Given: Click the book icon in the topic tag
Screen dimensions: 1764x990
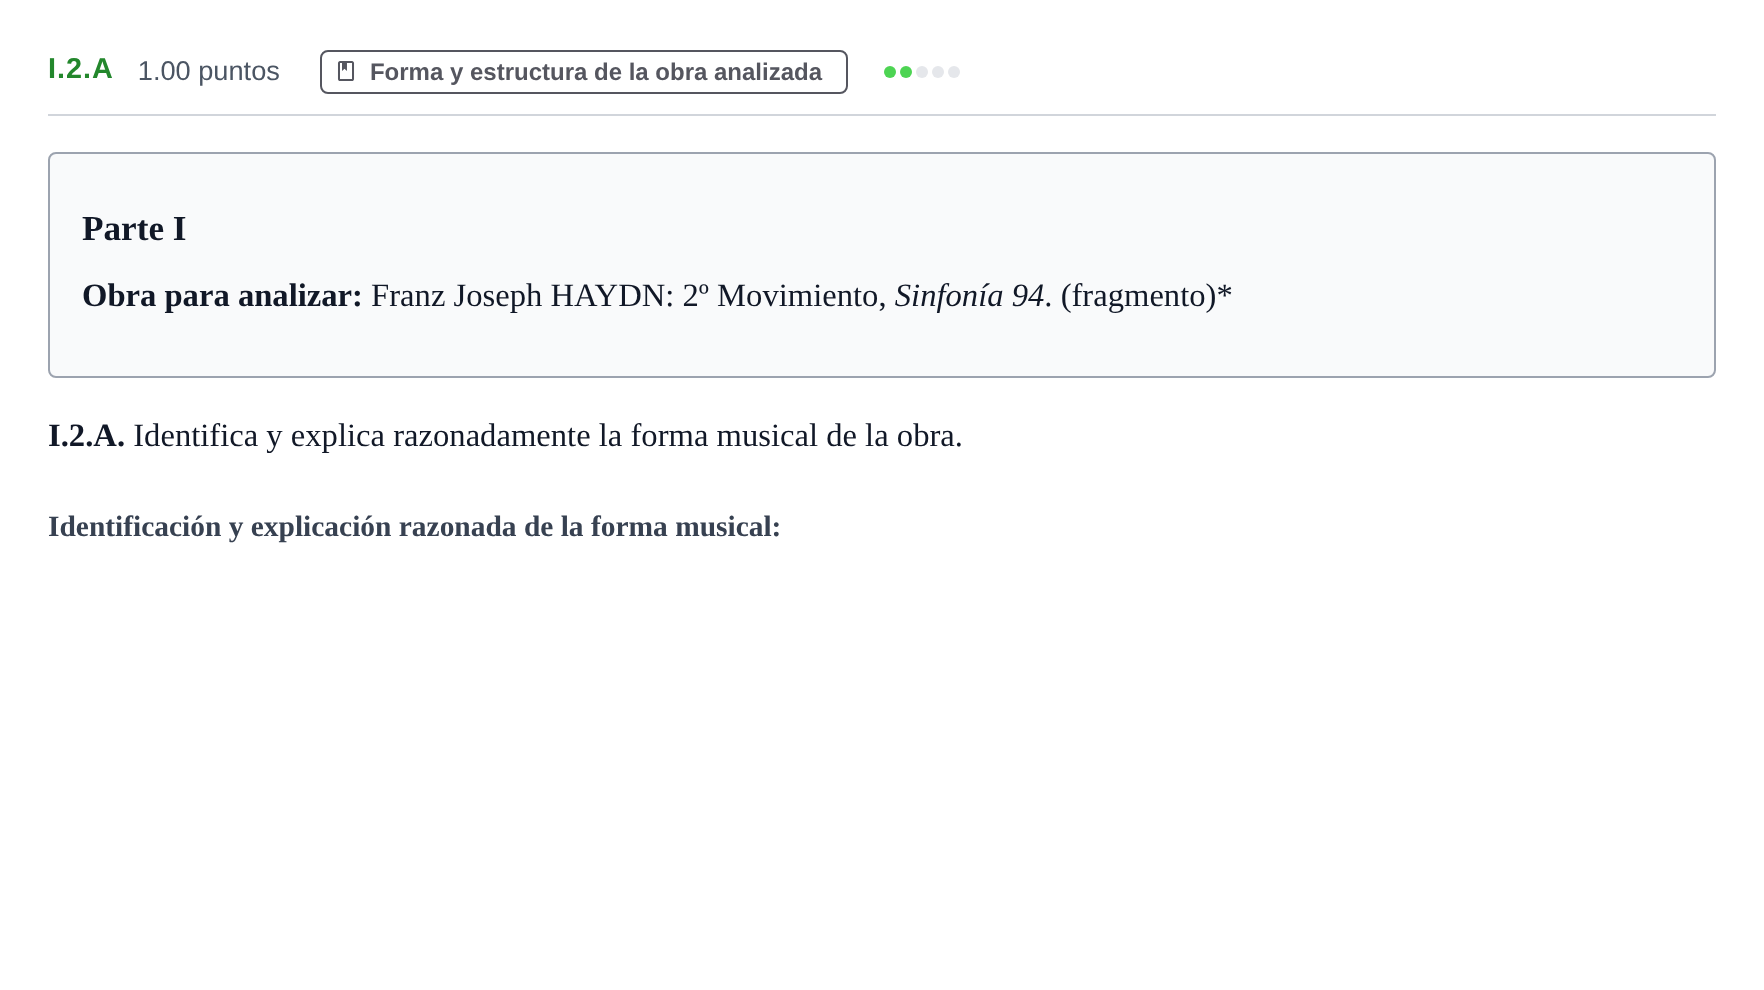Looking at the screenshot, I should [346, 71].
